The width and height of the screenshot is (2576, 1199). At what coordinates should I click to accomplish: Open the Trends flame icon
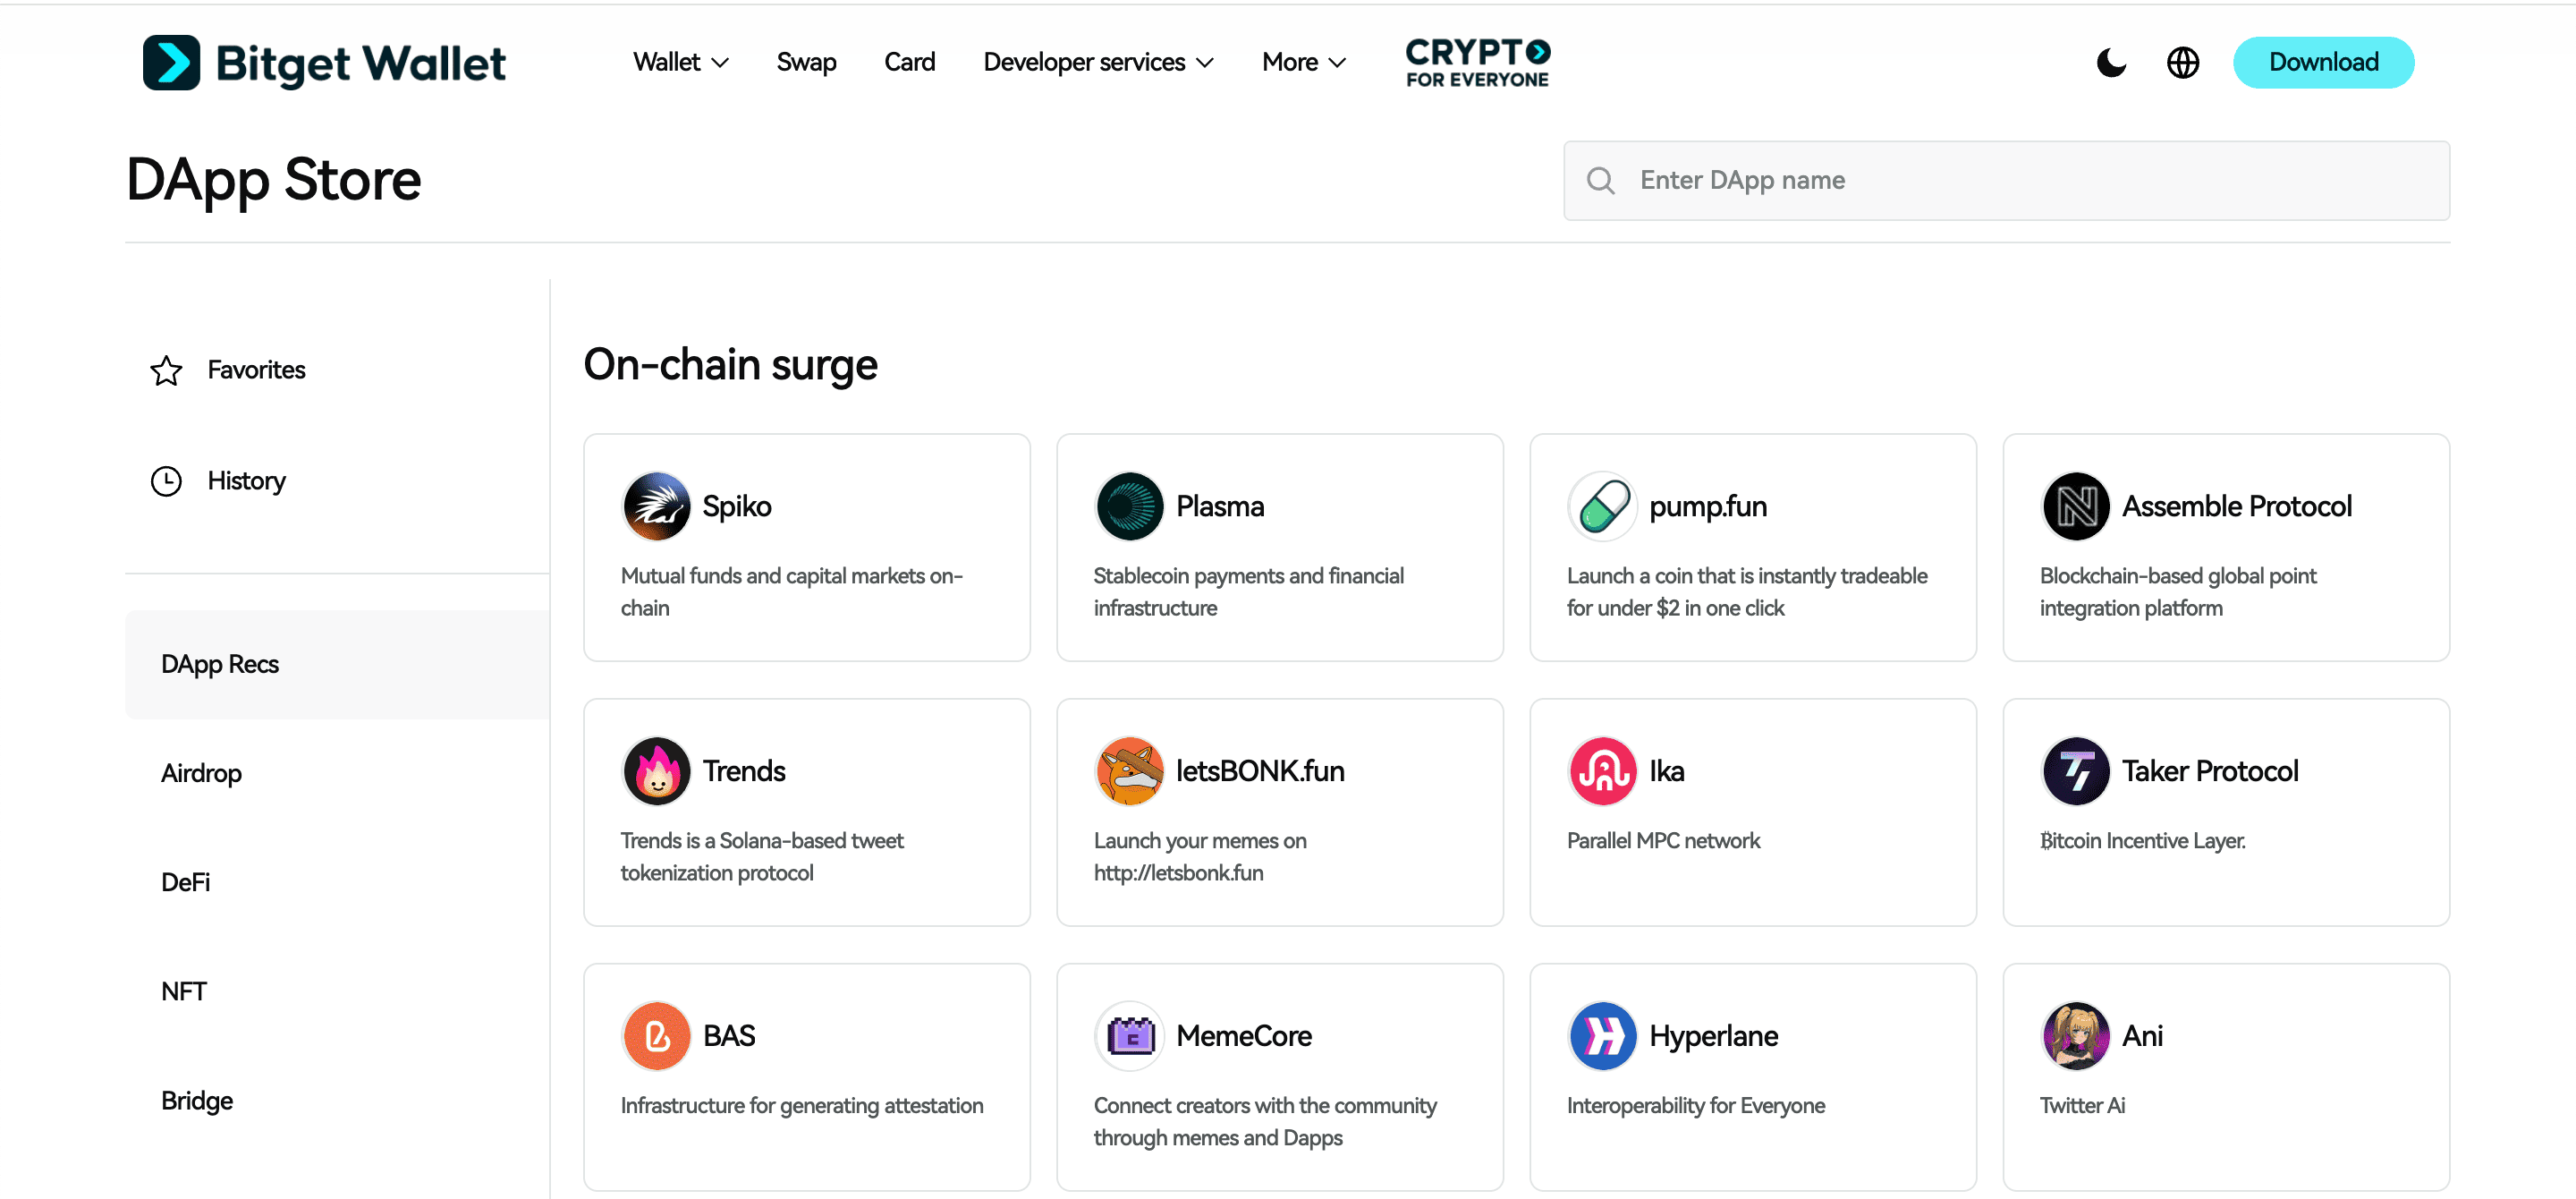[656, 771]
